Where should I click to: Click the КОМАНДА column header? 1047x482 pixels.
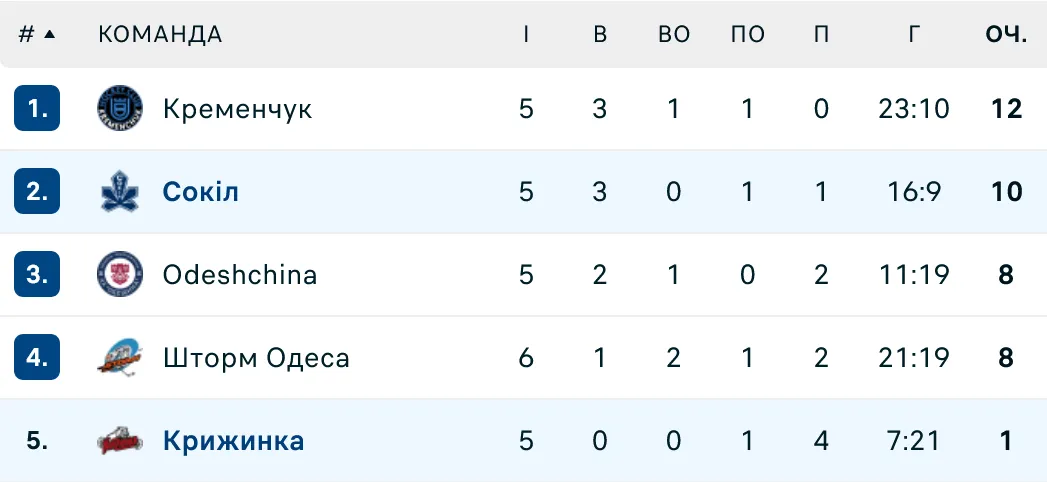tap(160, 34)
